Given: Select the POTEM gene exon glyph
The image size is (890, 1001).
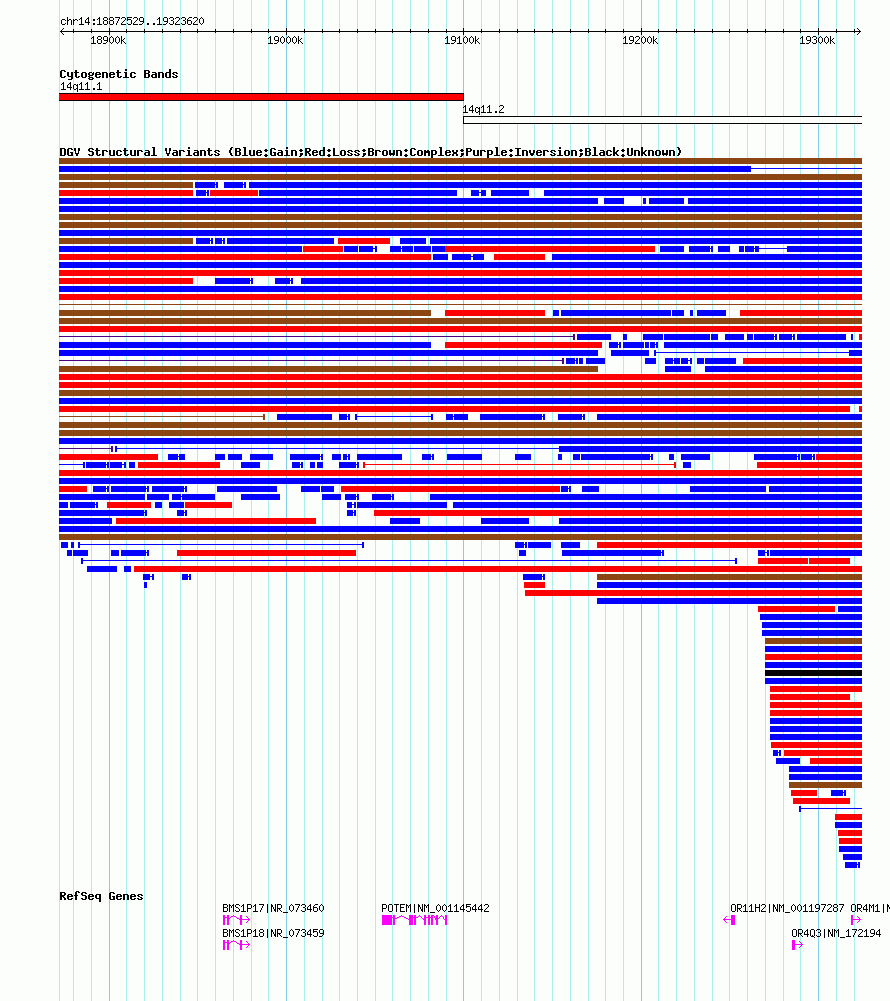Looking at the screenshot, I should (414, 920).
